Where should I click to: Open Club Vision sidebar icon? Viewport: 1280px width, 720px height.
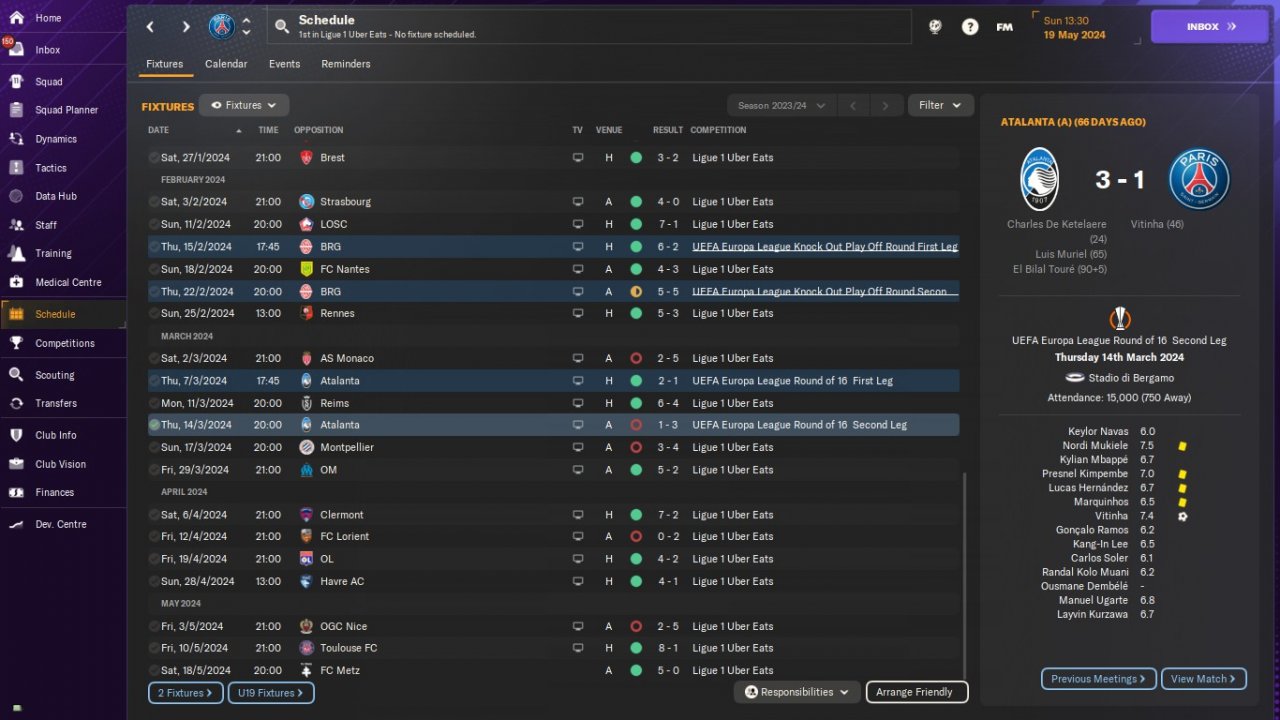(16, 464)
